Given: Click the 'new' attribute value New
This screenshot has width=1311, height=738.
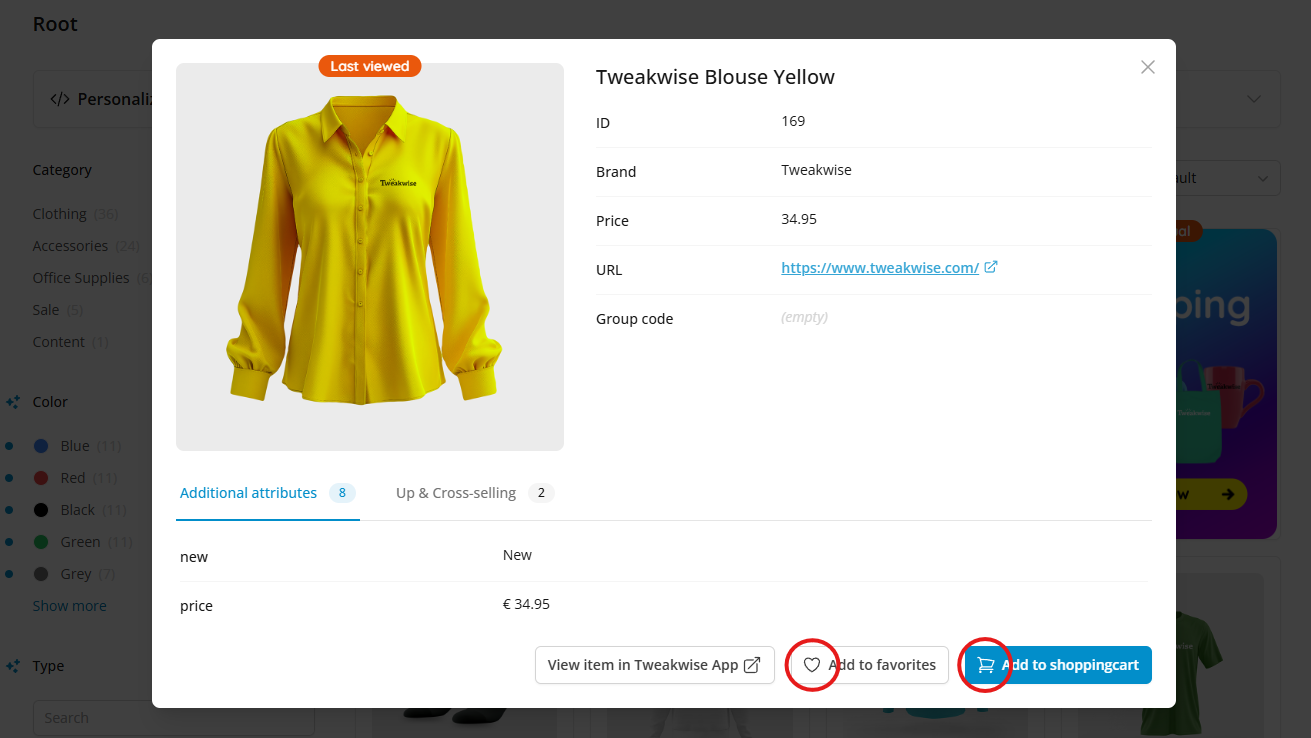Looking at the screenshot, I should 517,555.
